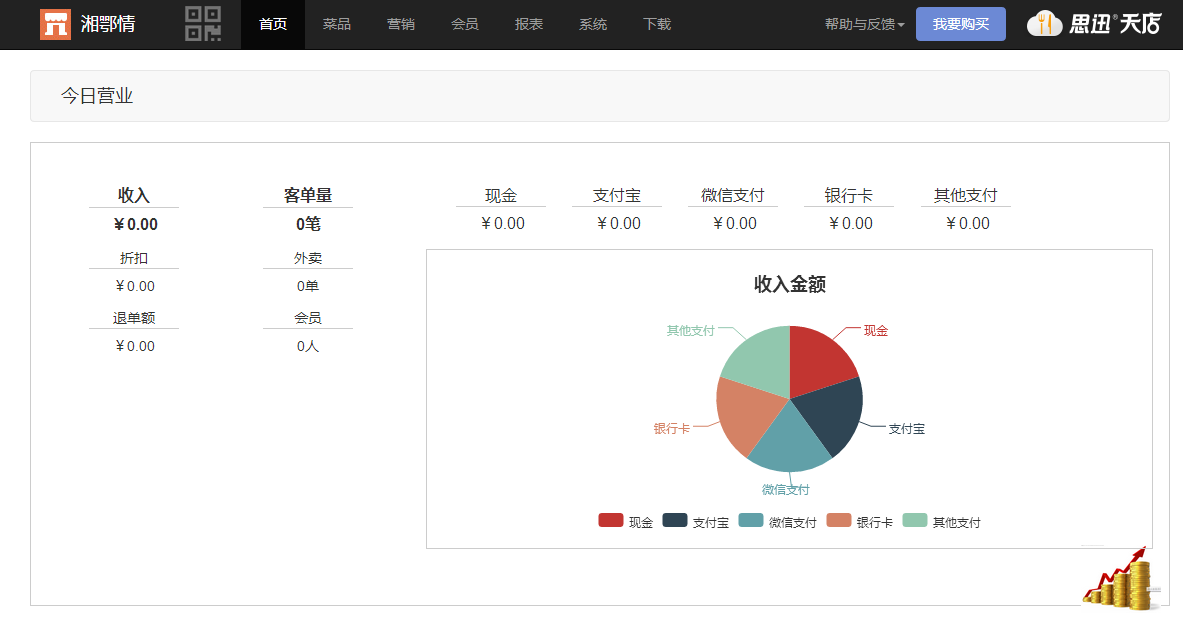The width and height of the screenshot is (1183, 635).
Task: Click the 收入 label
Action: pyautogui.click(x=134, y=195)
